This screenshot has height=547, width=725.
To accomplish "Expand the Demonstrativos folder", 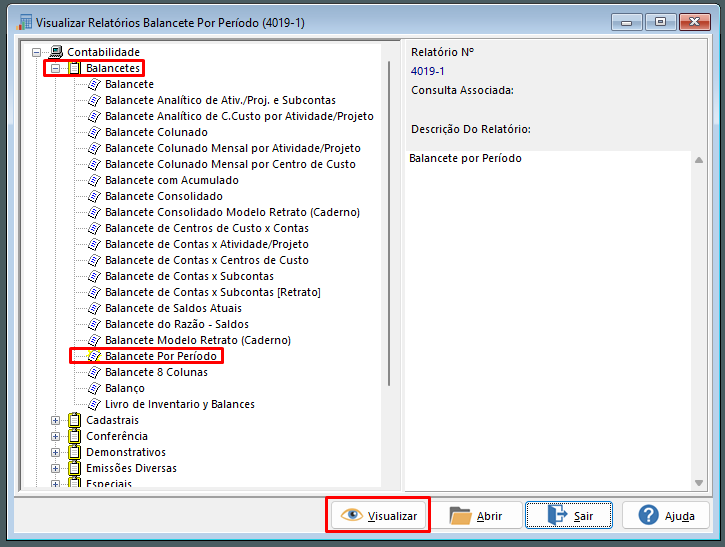I will click(55, 452).
